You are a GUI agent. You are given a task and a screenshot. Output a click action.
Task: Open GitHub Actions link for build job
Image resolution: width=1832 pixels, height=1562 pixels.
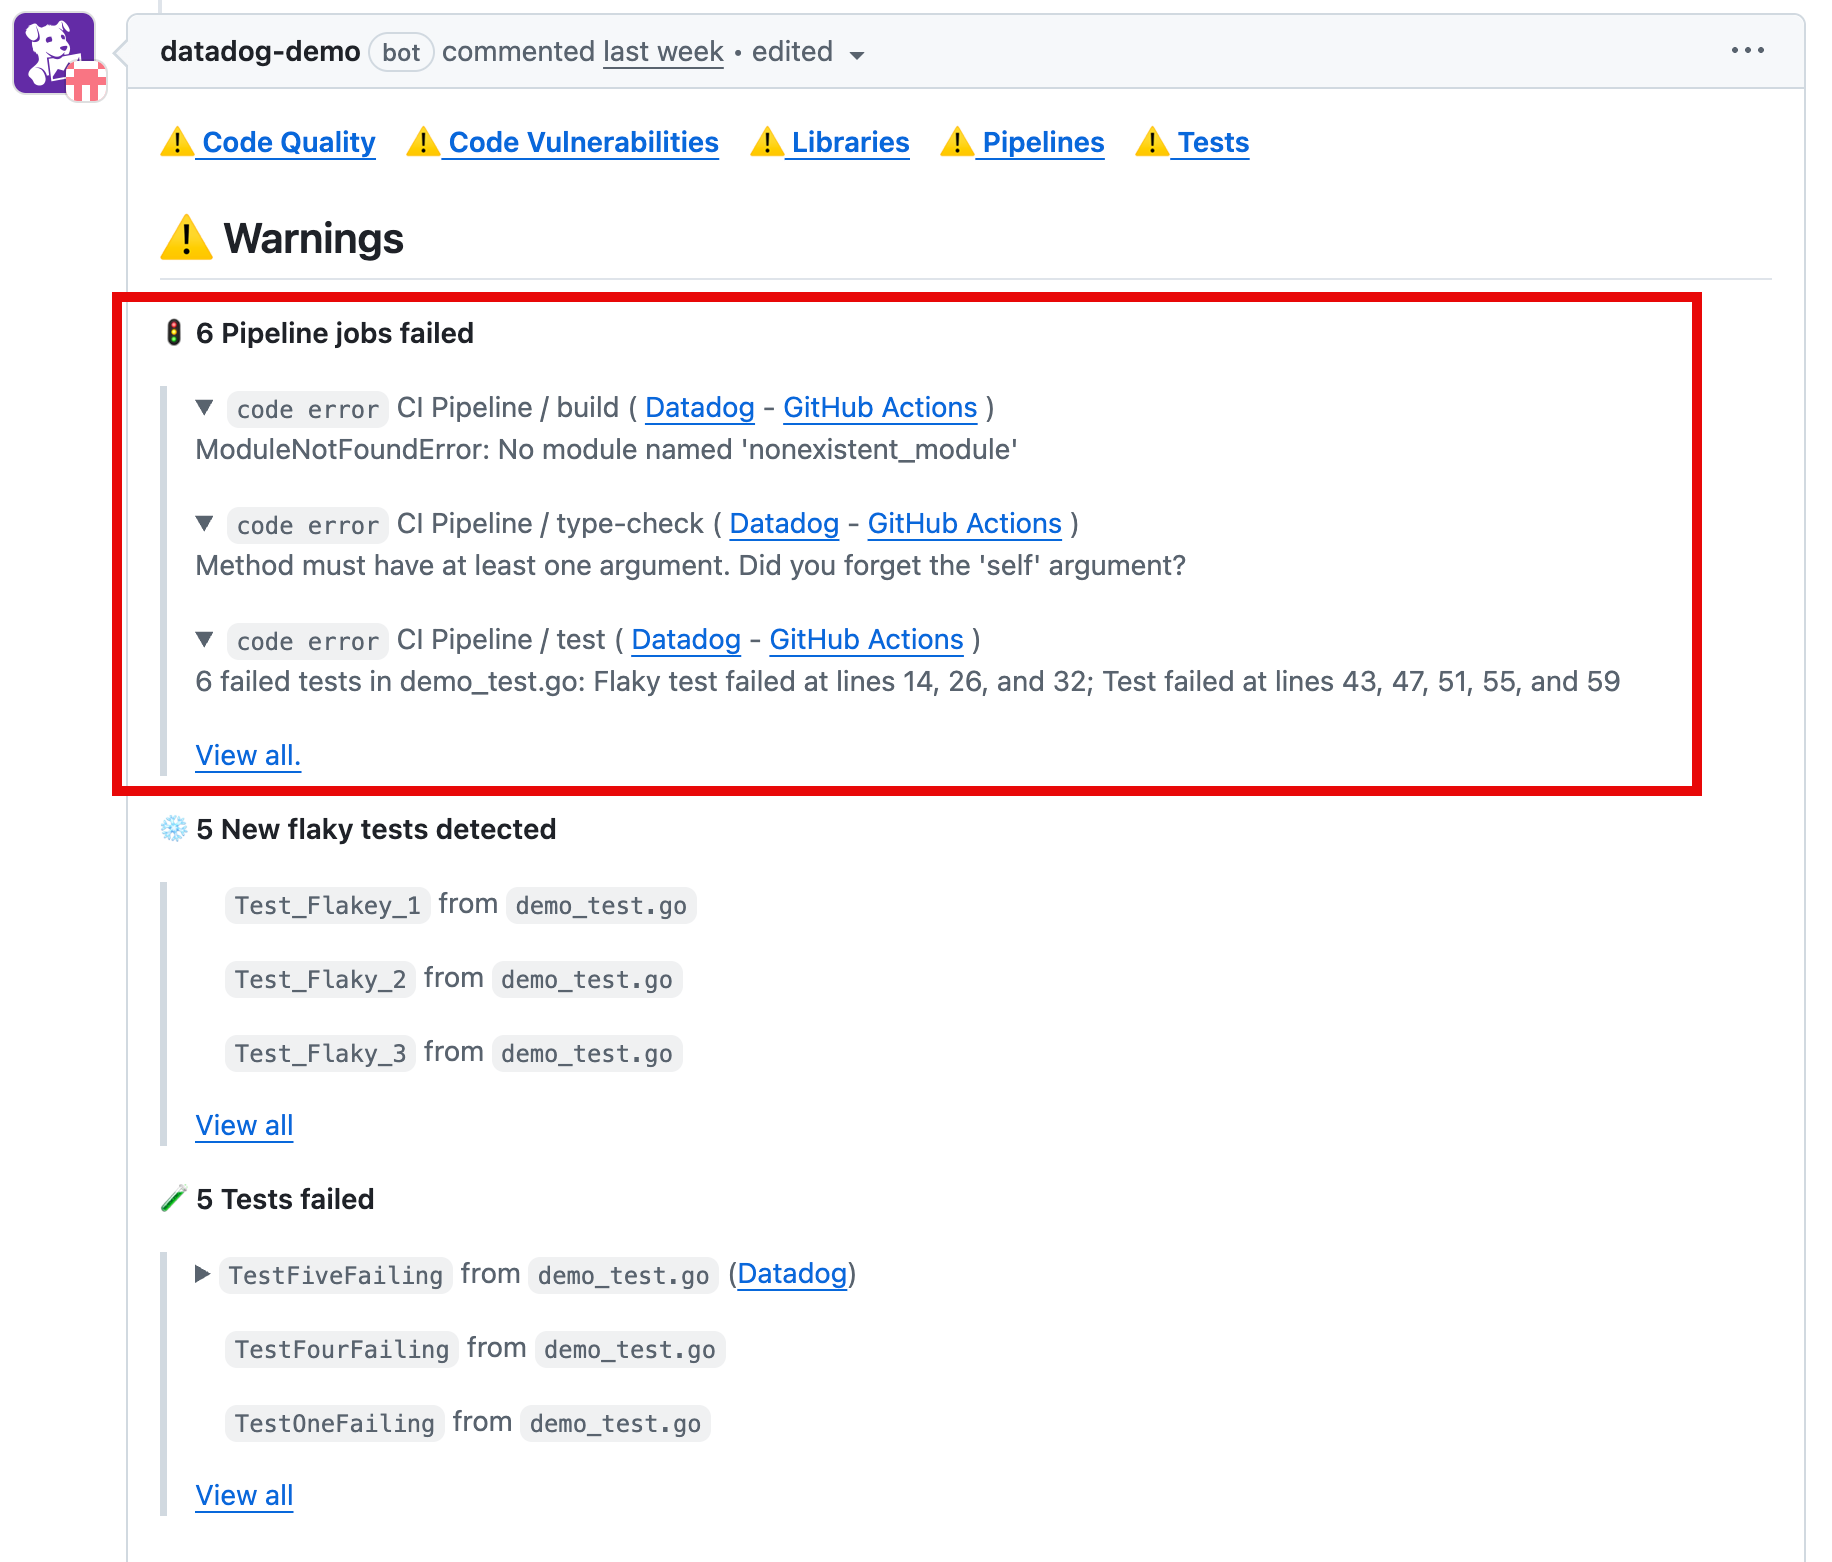coord(880,407)
